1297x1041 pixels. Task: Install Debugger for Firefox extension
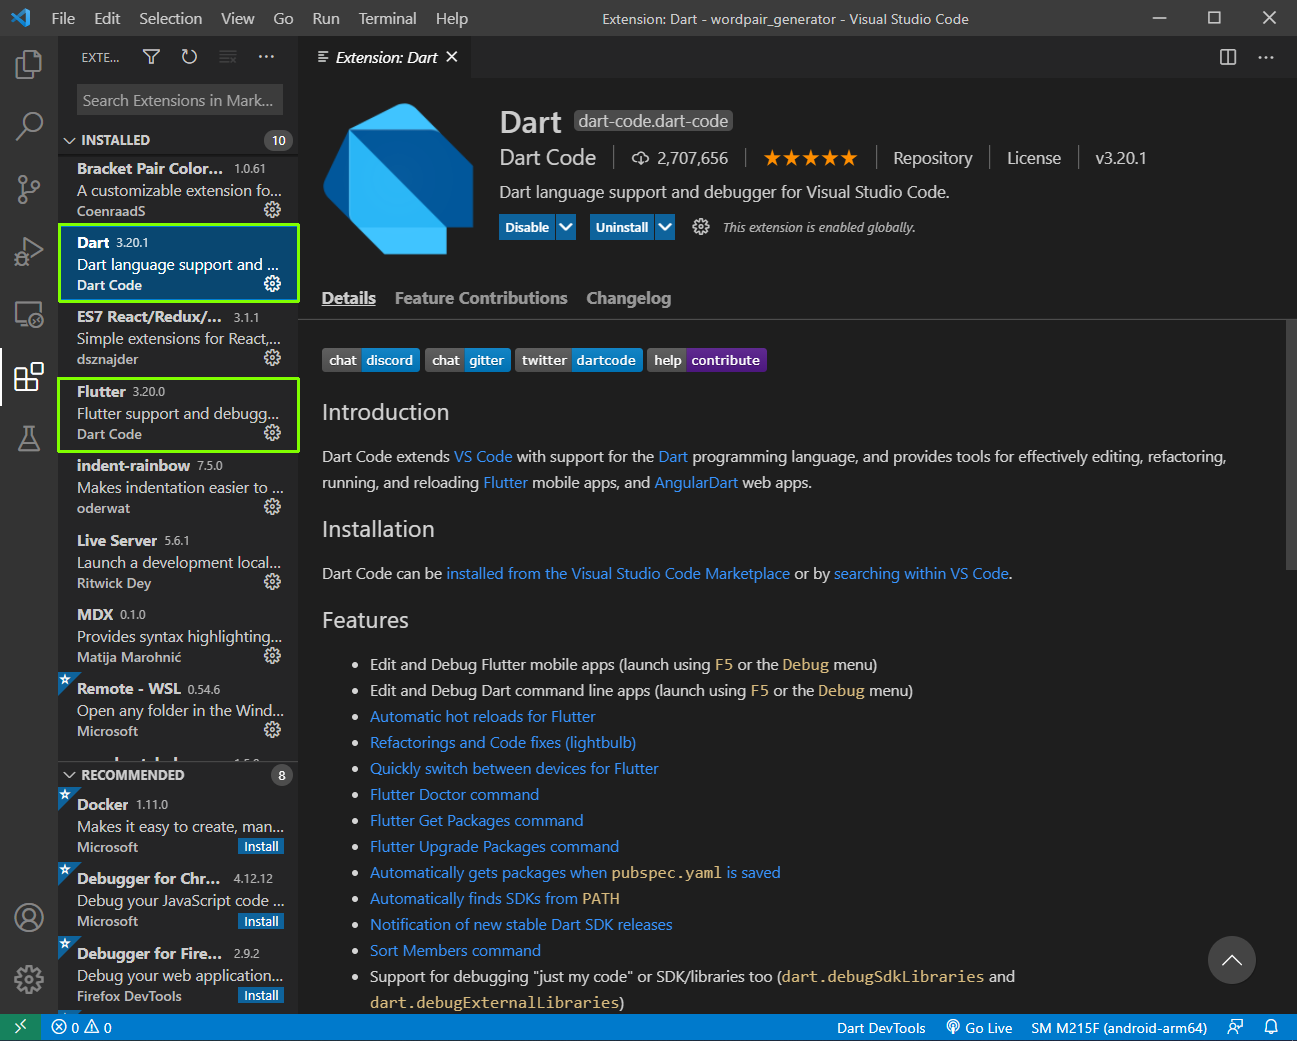click(x=261, y=995)
